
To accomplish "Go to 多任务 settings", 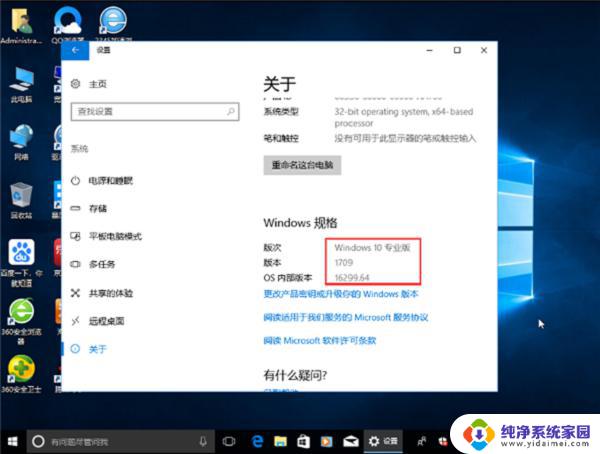I will point(102,264).
